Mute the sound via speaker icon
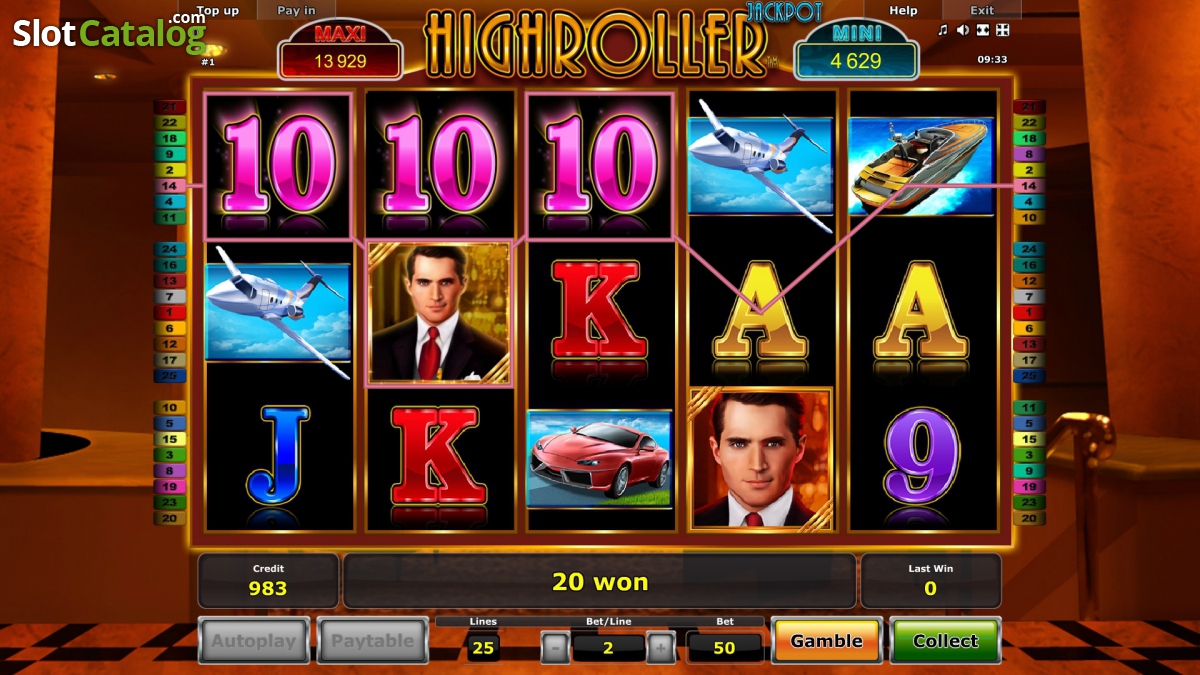1200x675 pixels. click(962, 30)
